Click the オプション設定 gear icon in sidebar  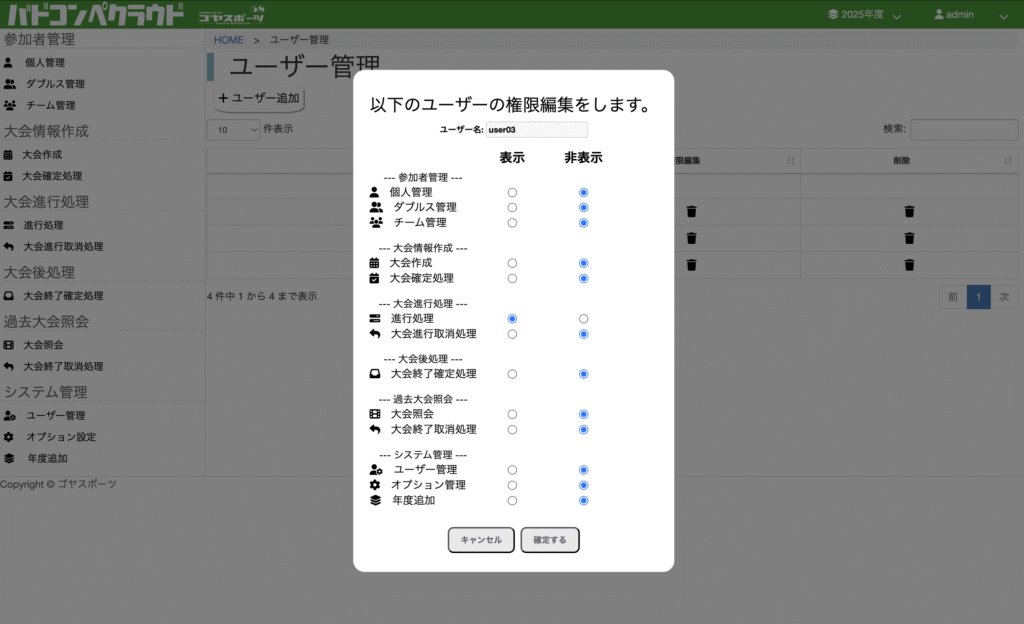pos(9,437)
